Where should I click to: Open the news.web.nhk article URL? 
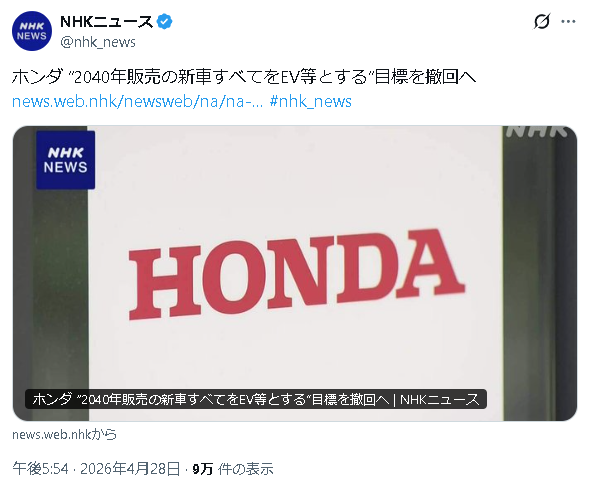click(x=138, y=101)
